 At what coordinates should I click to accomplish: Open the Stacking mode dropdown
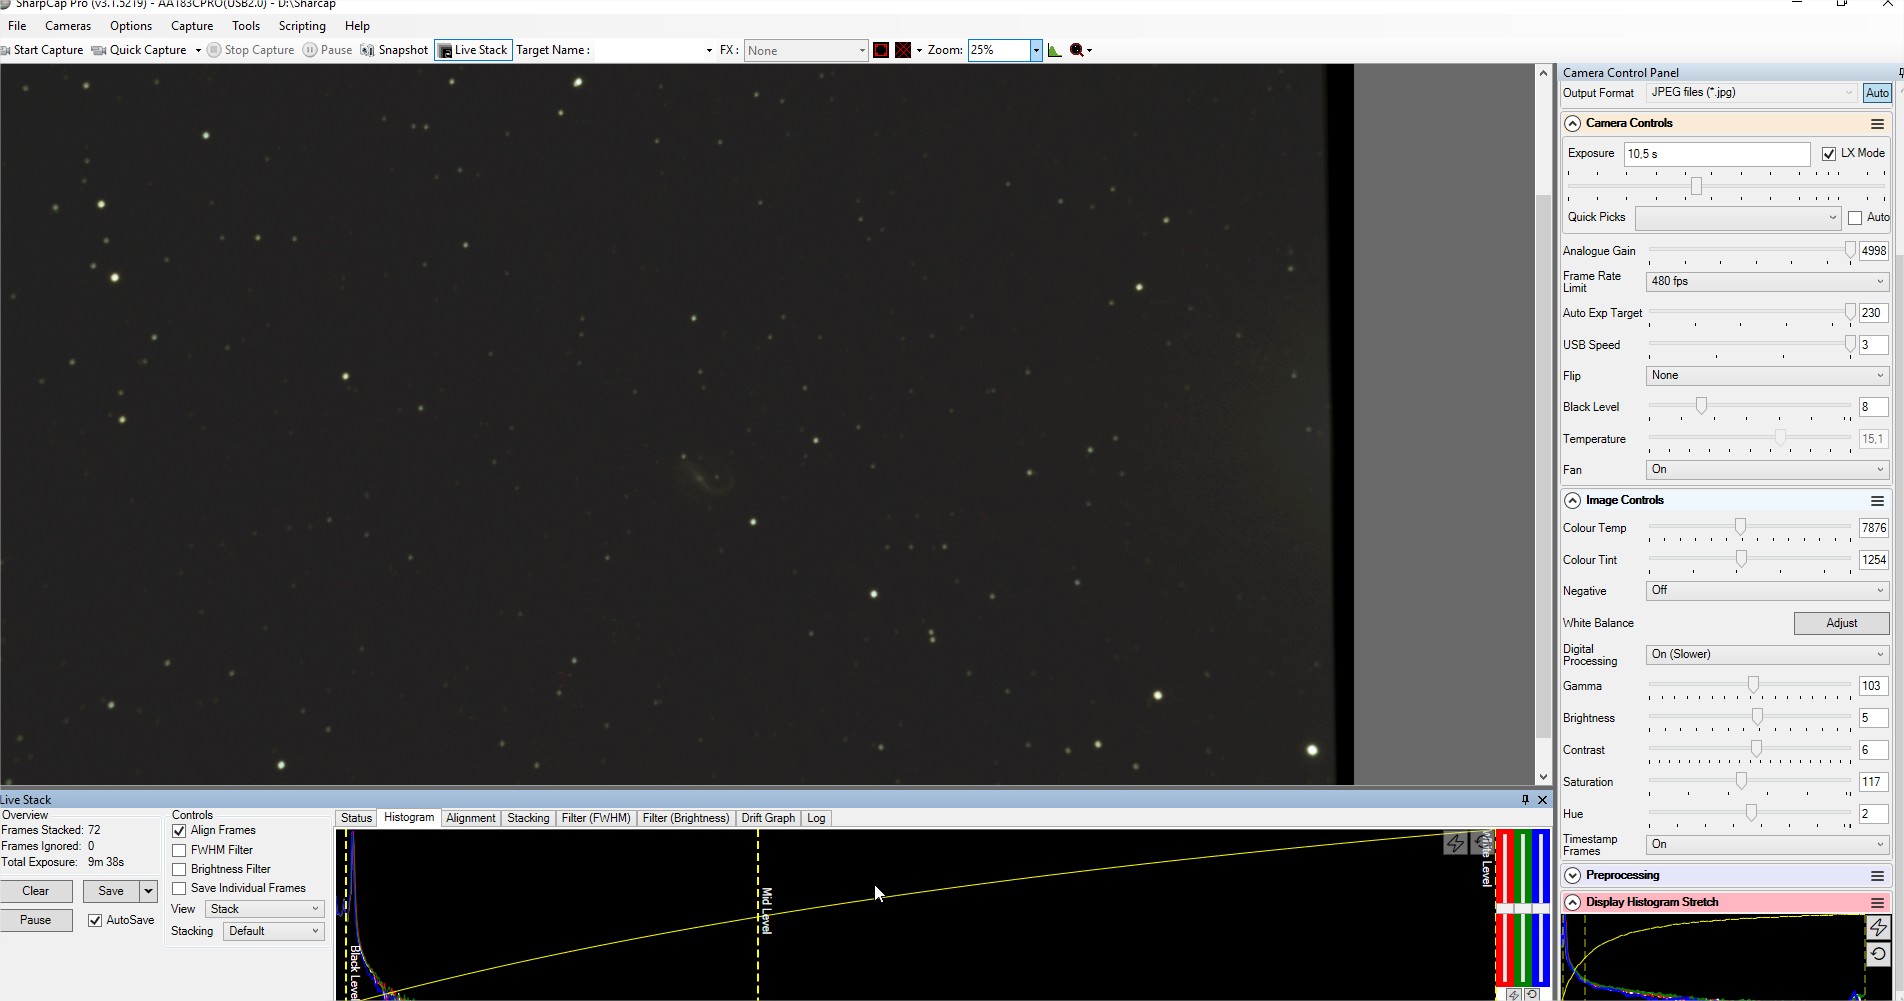click(273, 932)
